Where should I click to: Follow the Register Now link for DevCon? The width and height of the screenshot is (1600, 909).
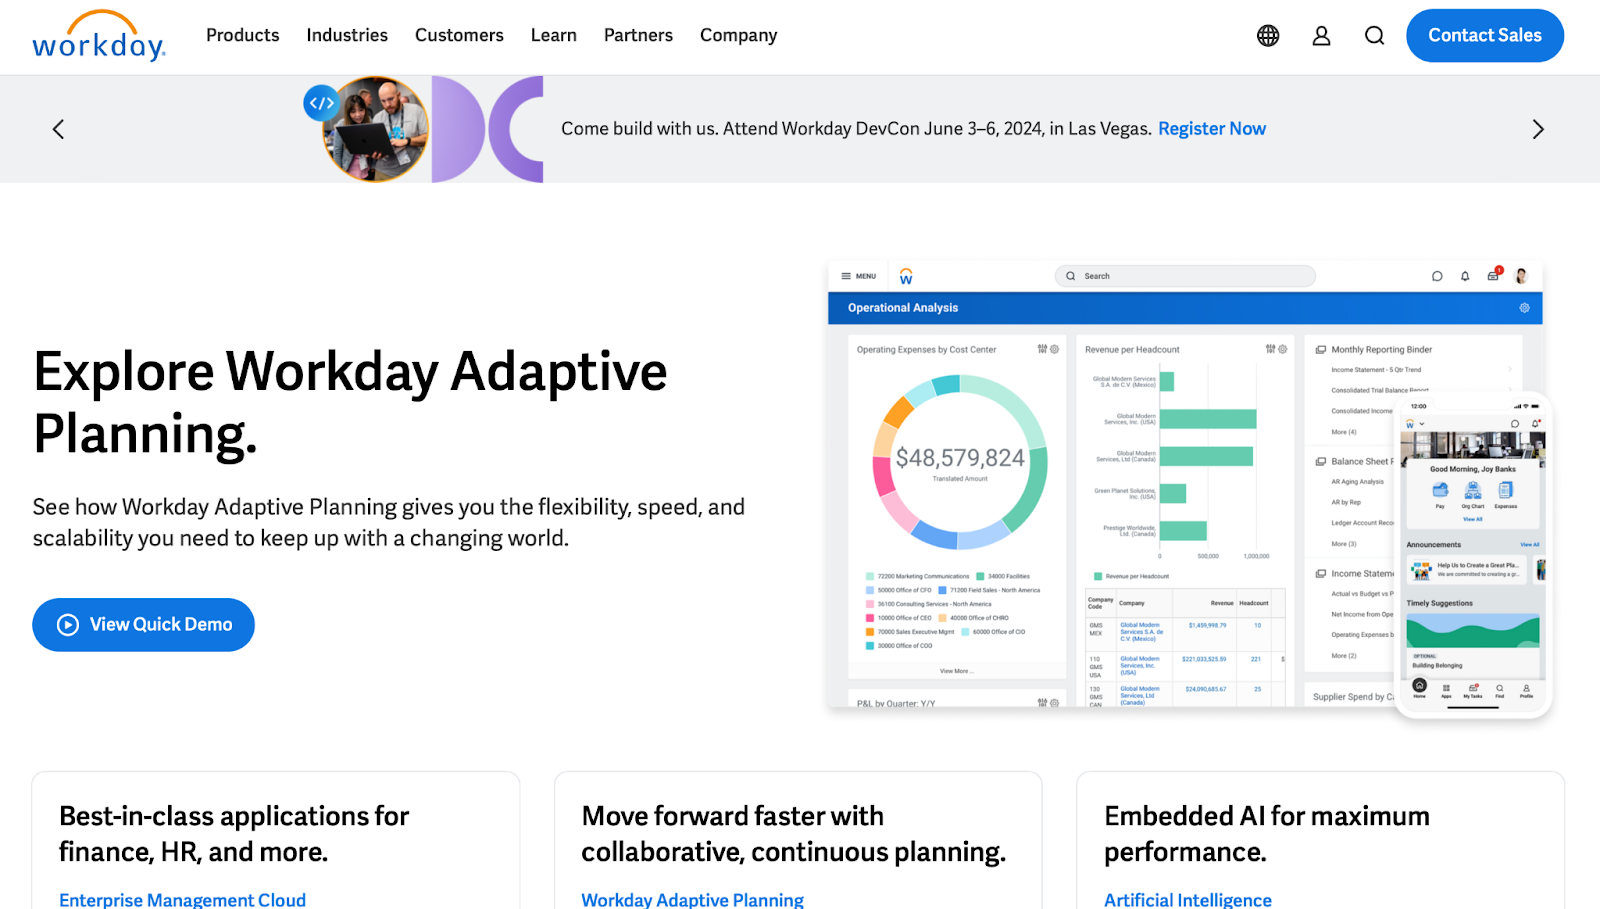(1211, 128)
